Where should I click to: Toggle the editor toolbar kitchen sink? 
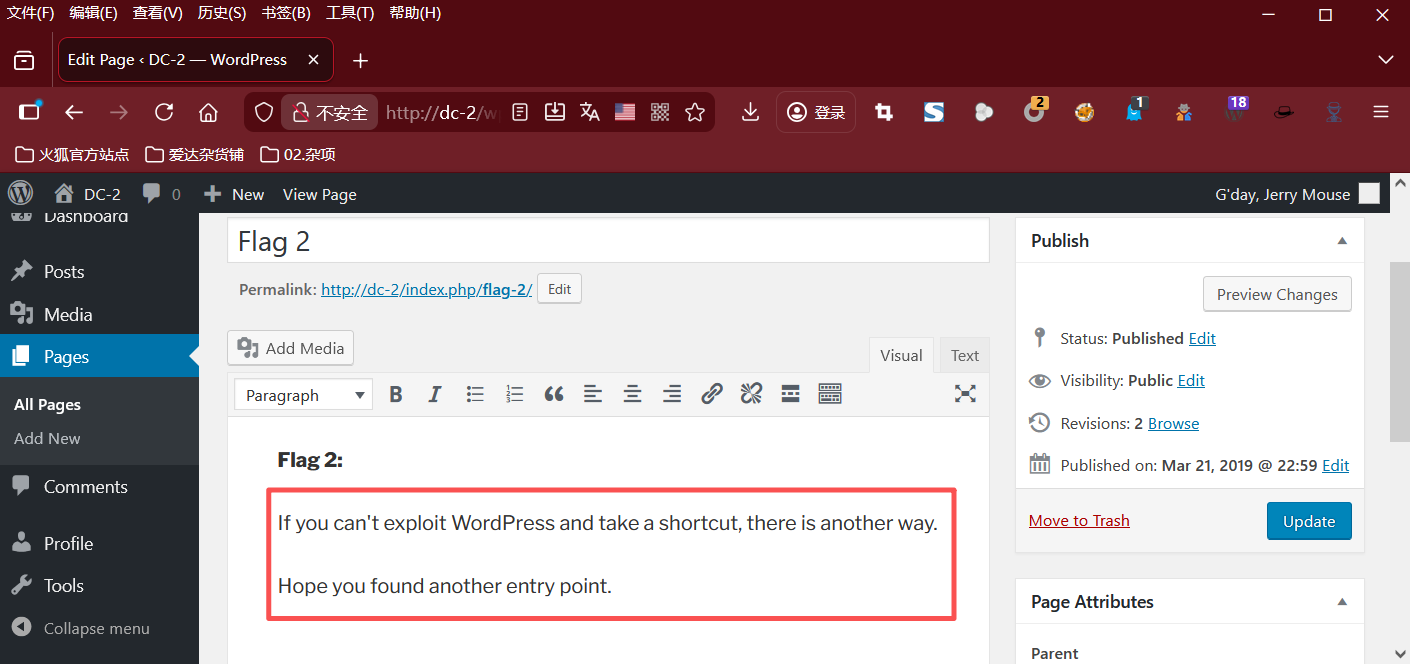[x=830, y=394]
